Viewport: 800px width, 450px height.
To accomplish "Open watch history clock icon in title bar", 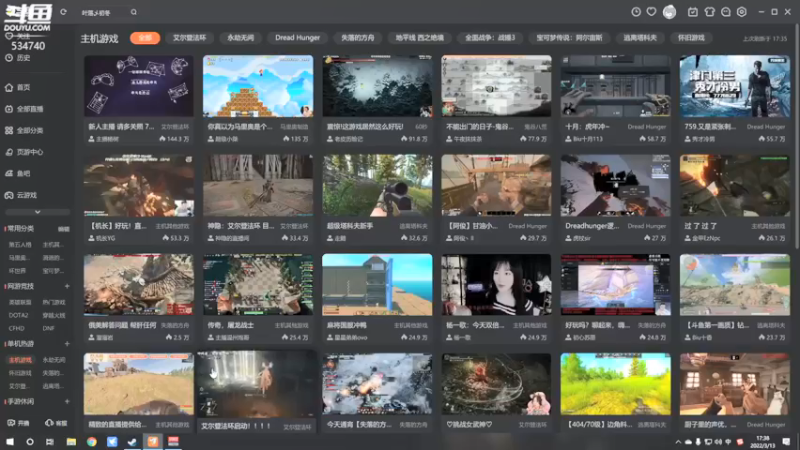I will coord(636,12).
